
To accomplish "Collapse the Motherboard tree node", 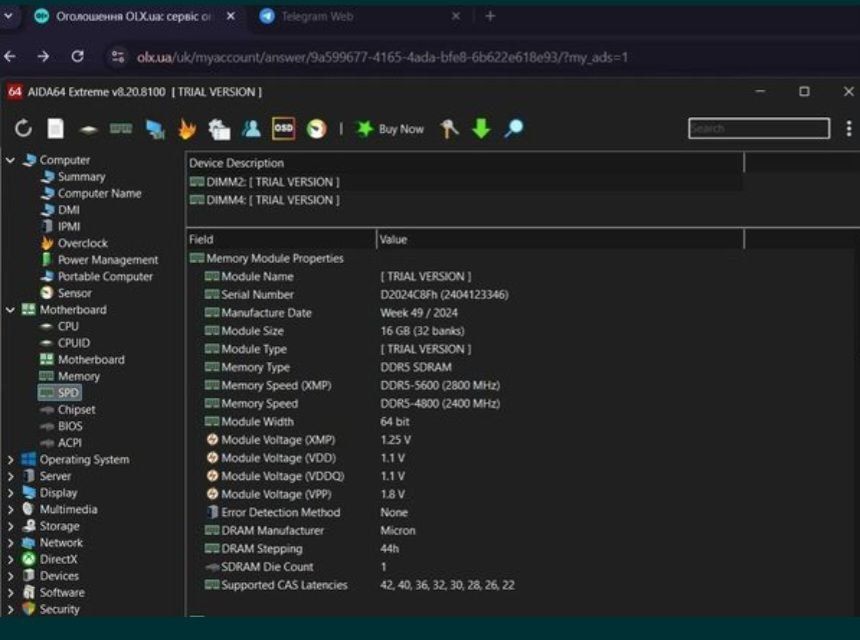I will click(x=10, y=310).
